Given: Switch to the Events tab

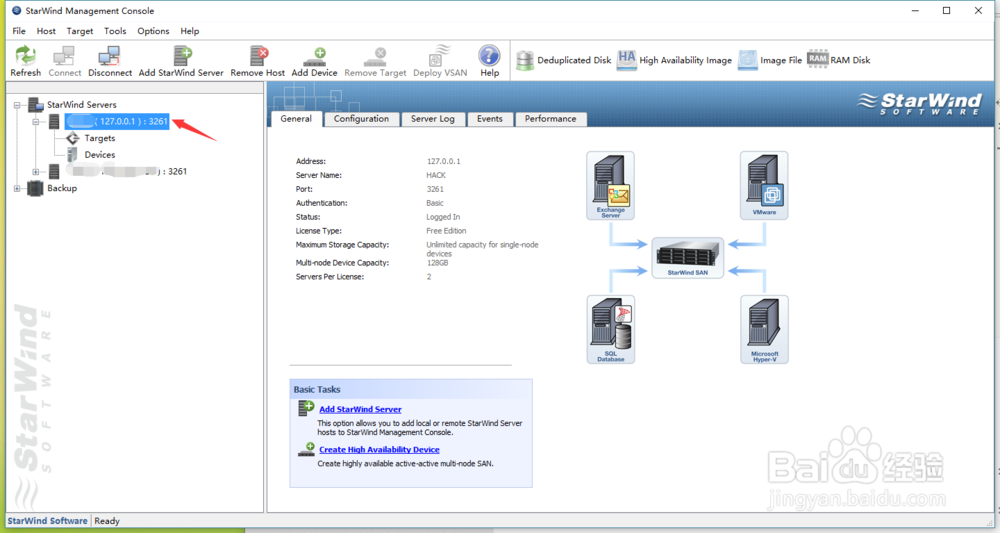Looking at the screenshot, I should tap(490, 119).
